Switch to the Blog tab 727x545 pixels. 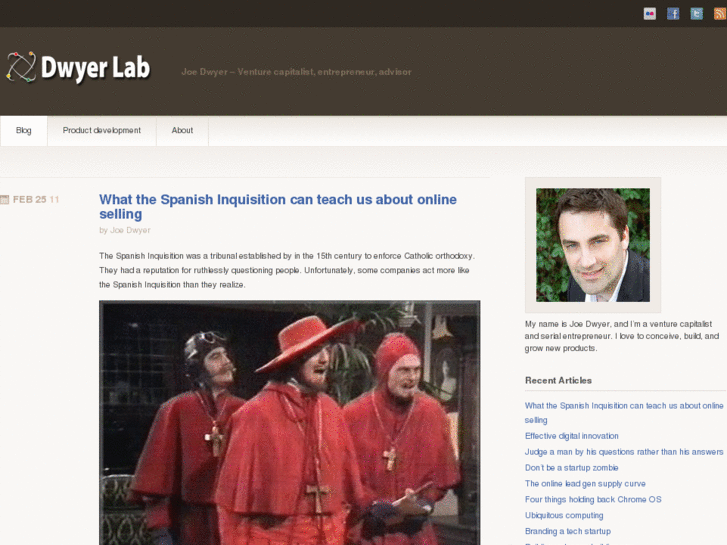(24, 131)
